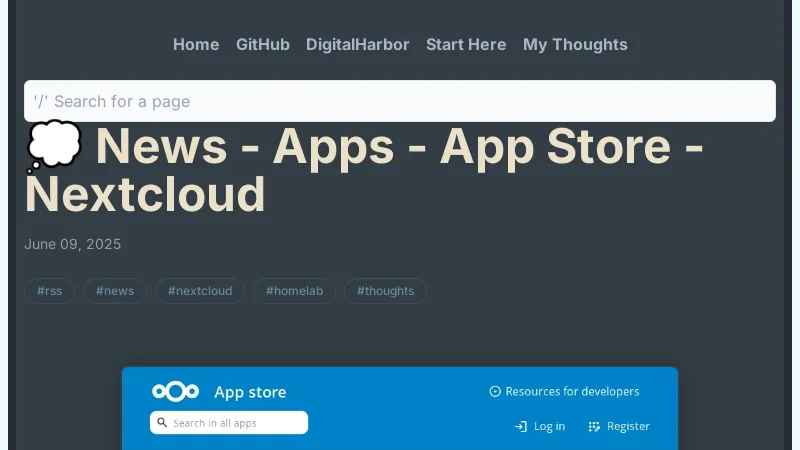Open the Home navigation link
Image resolution: width=800 pixels, height=450 pixels.
point(196,44)
